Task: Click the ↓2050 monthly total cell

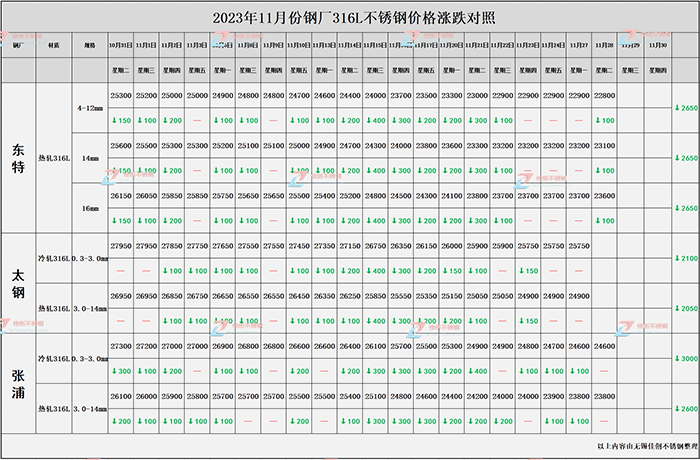Action: coord(686,308)
